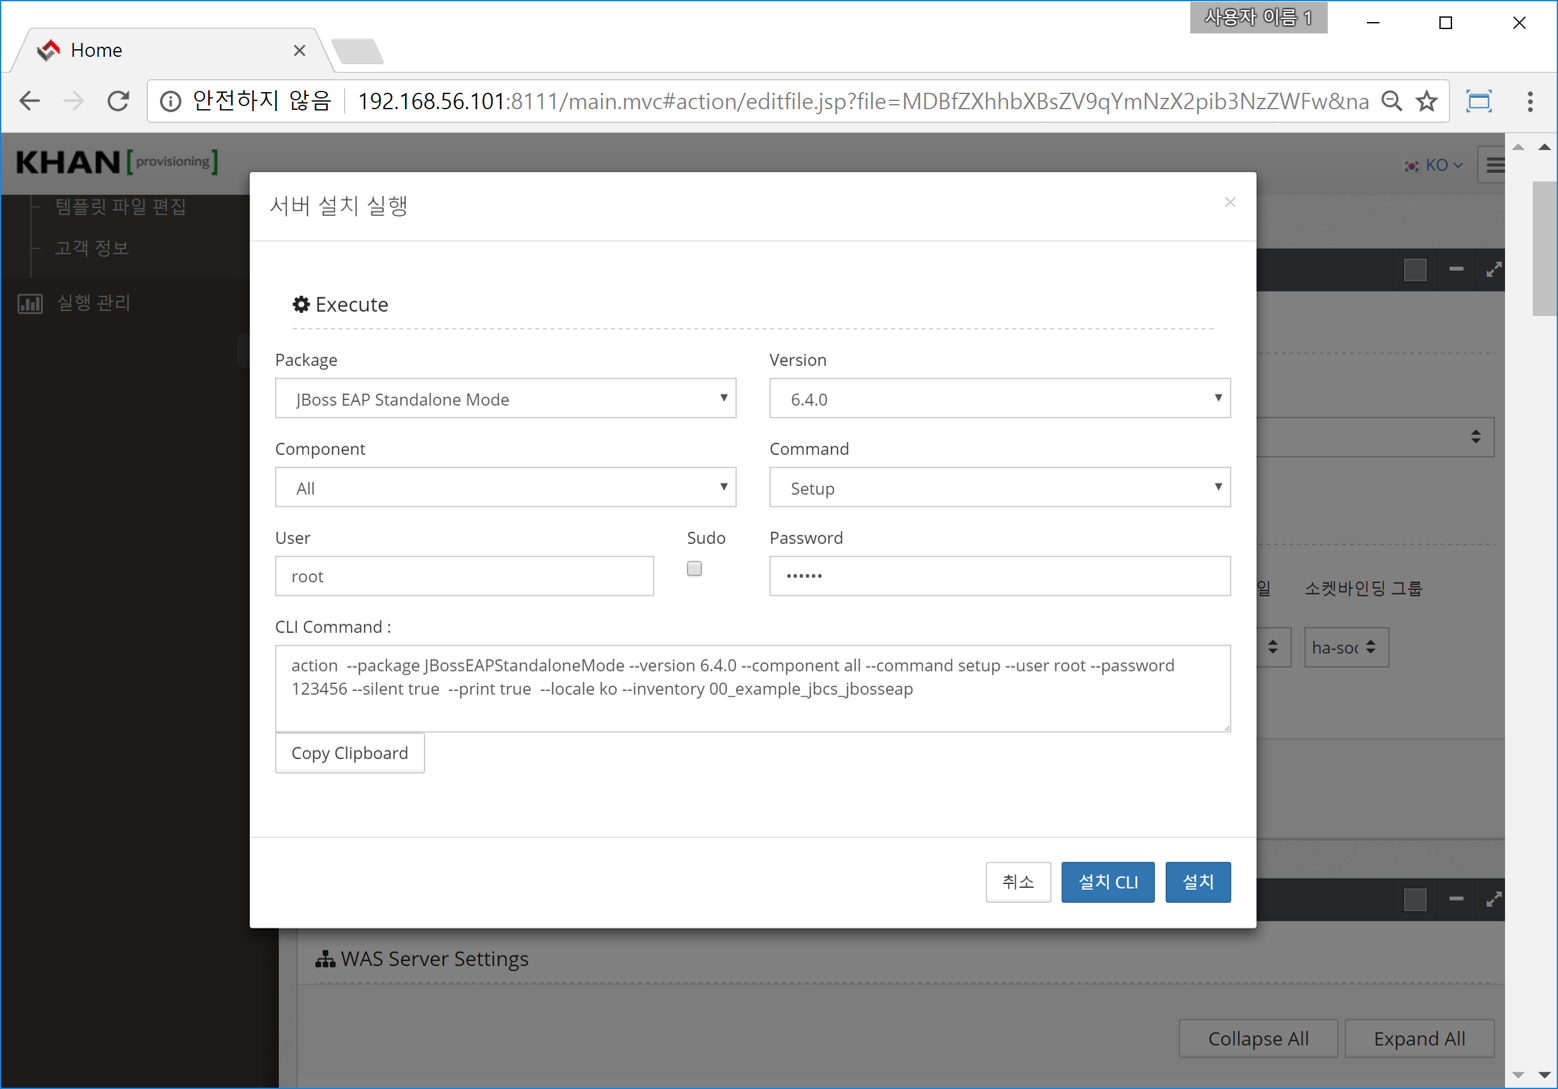Open the KHAN hamburger menu icon
Screen dimensions: 1558x1089
tap(1495, 165)
